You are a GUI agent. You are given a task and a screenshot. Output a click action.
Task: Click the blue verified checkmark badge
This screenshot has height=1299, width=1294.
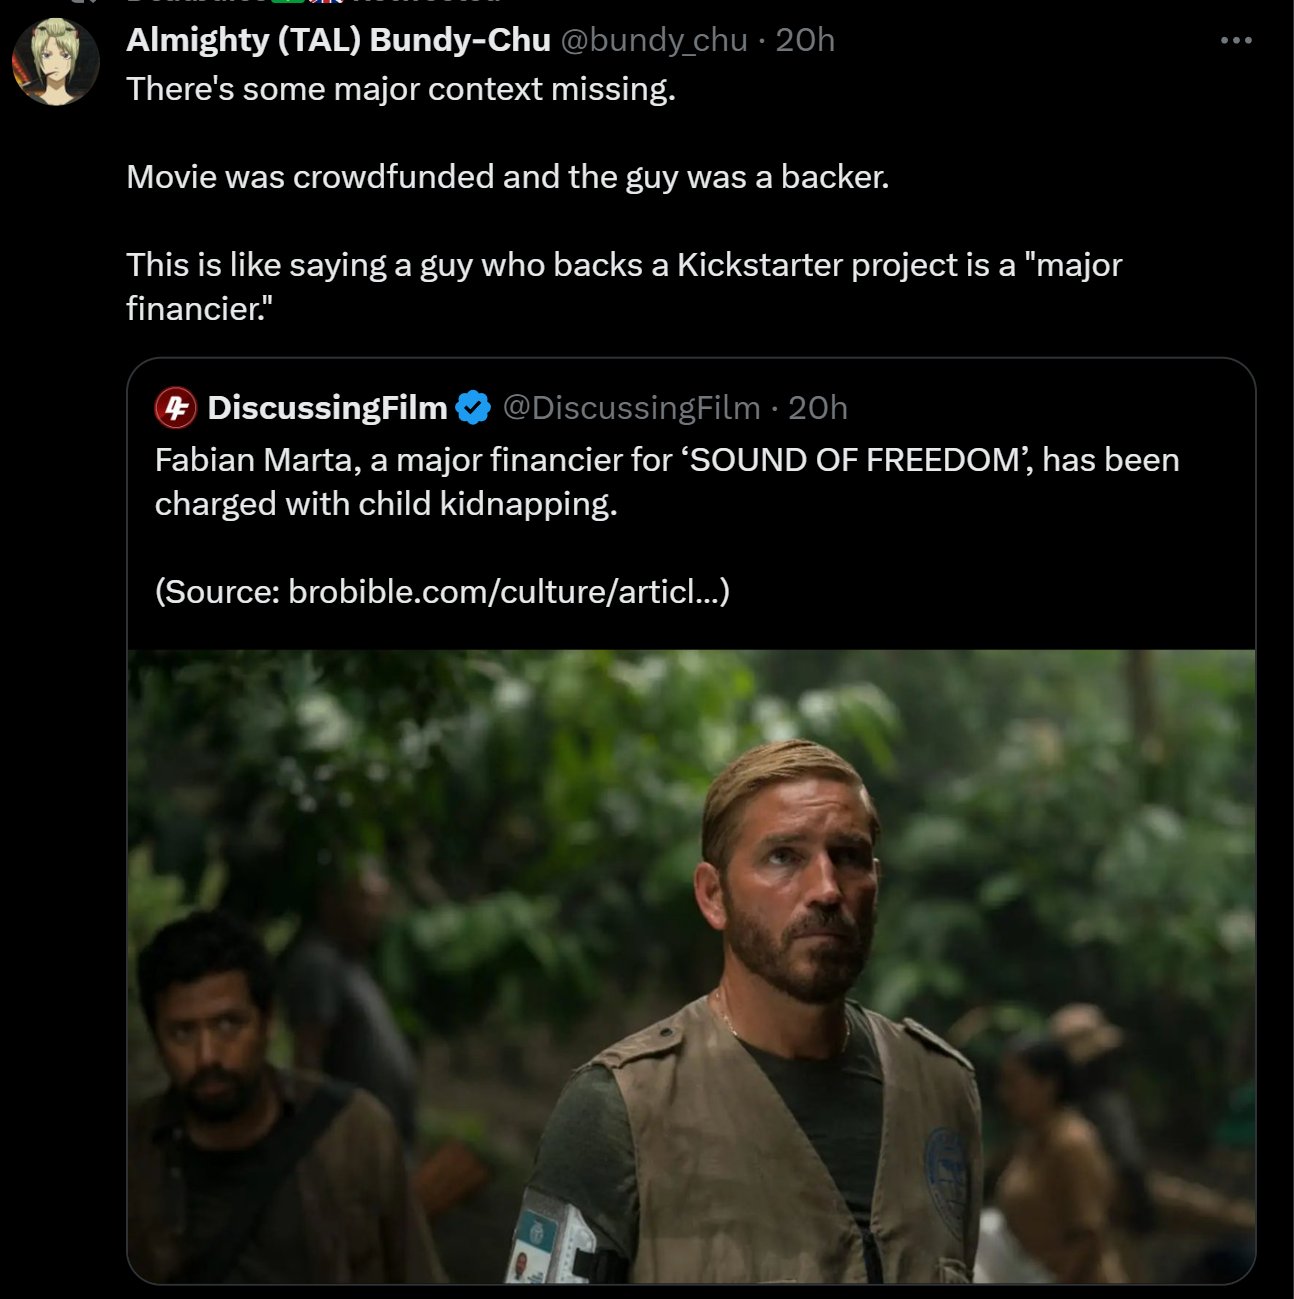(473, 408)
